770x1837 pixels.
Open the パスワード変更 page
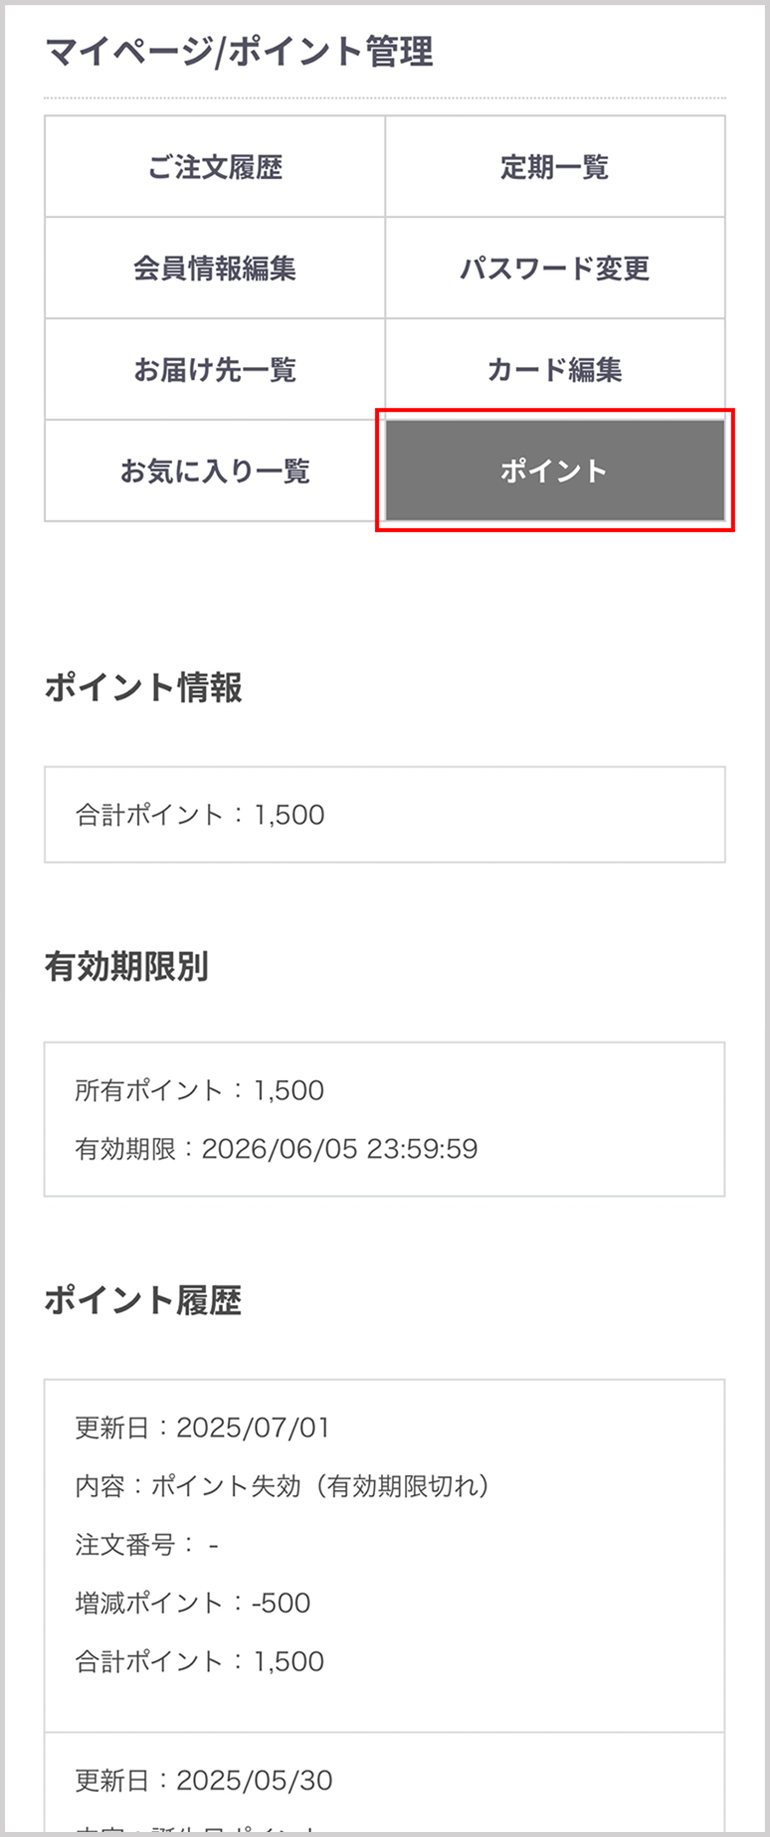click(555, 268)
